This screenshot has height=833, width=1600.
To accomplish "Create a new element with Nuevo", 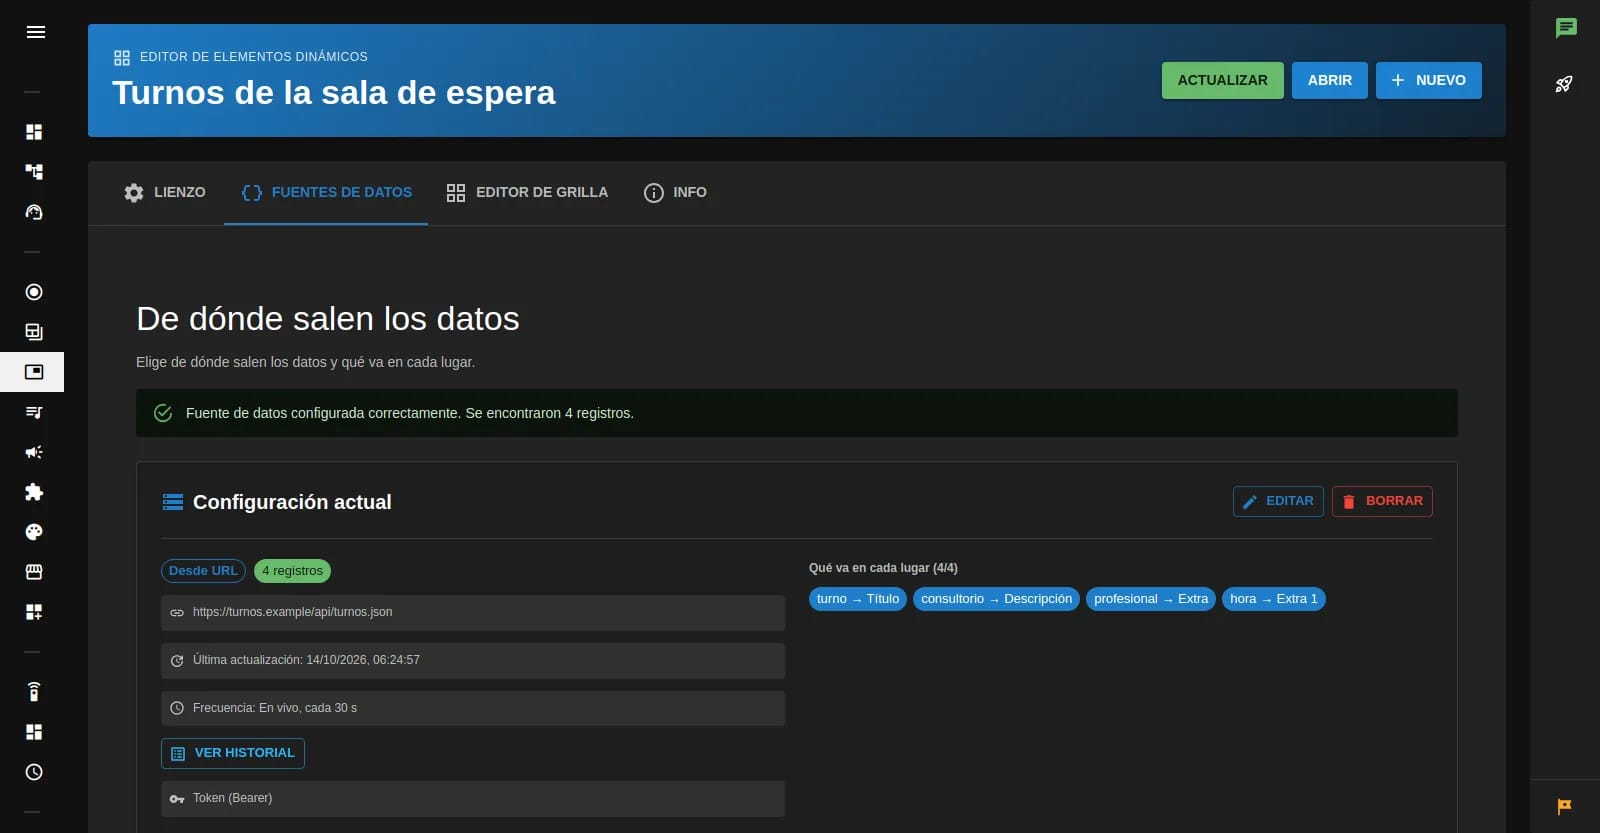I will [x=1428, y=80].
